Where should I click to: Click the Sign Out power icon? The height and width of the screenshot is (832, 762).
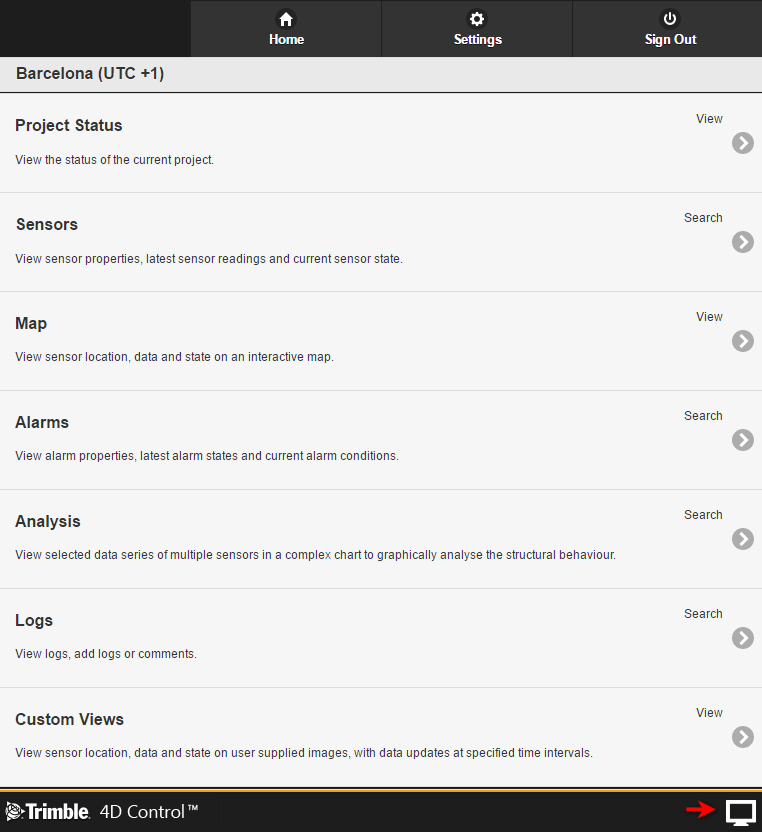click(670, 19)
